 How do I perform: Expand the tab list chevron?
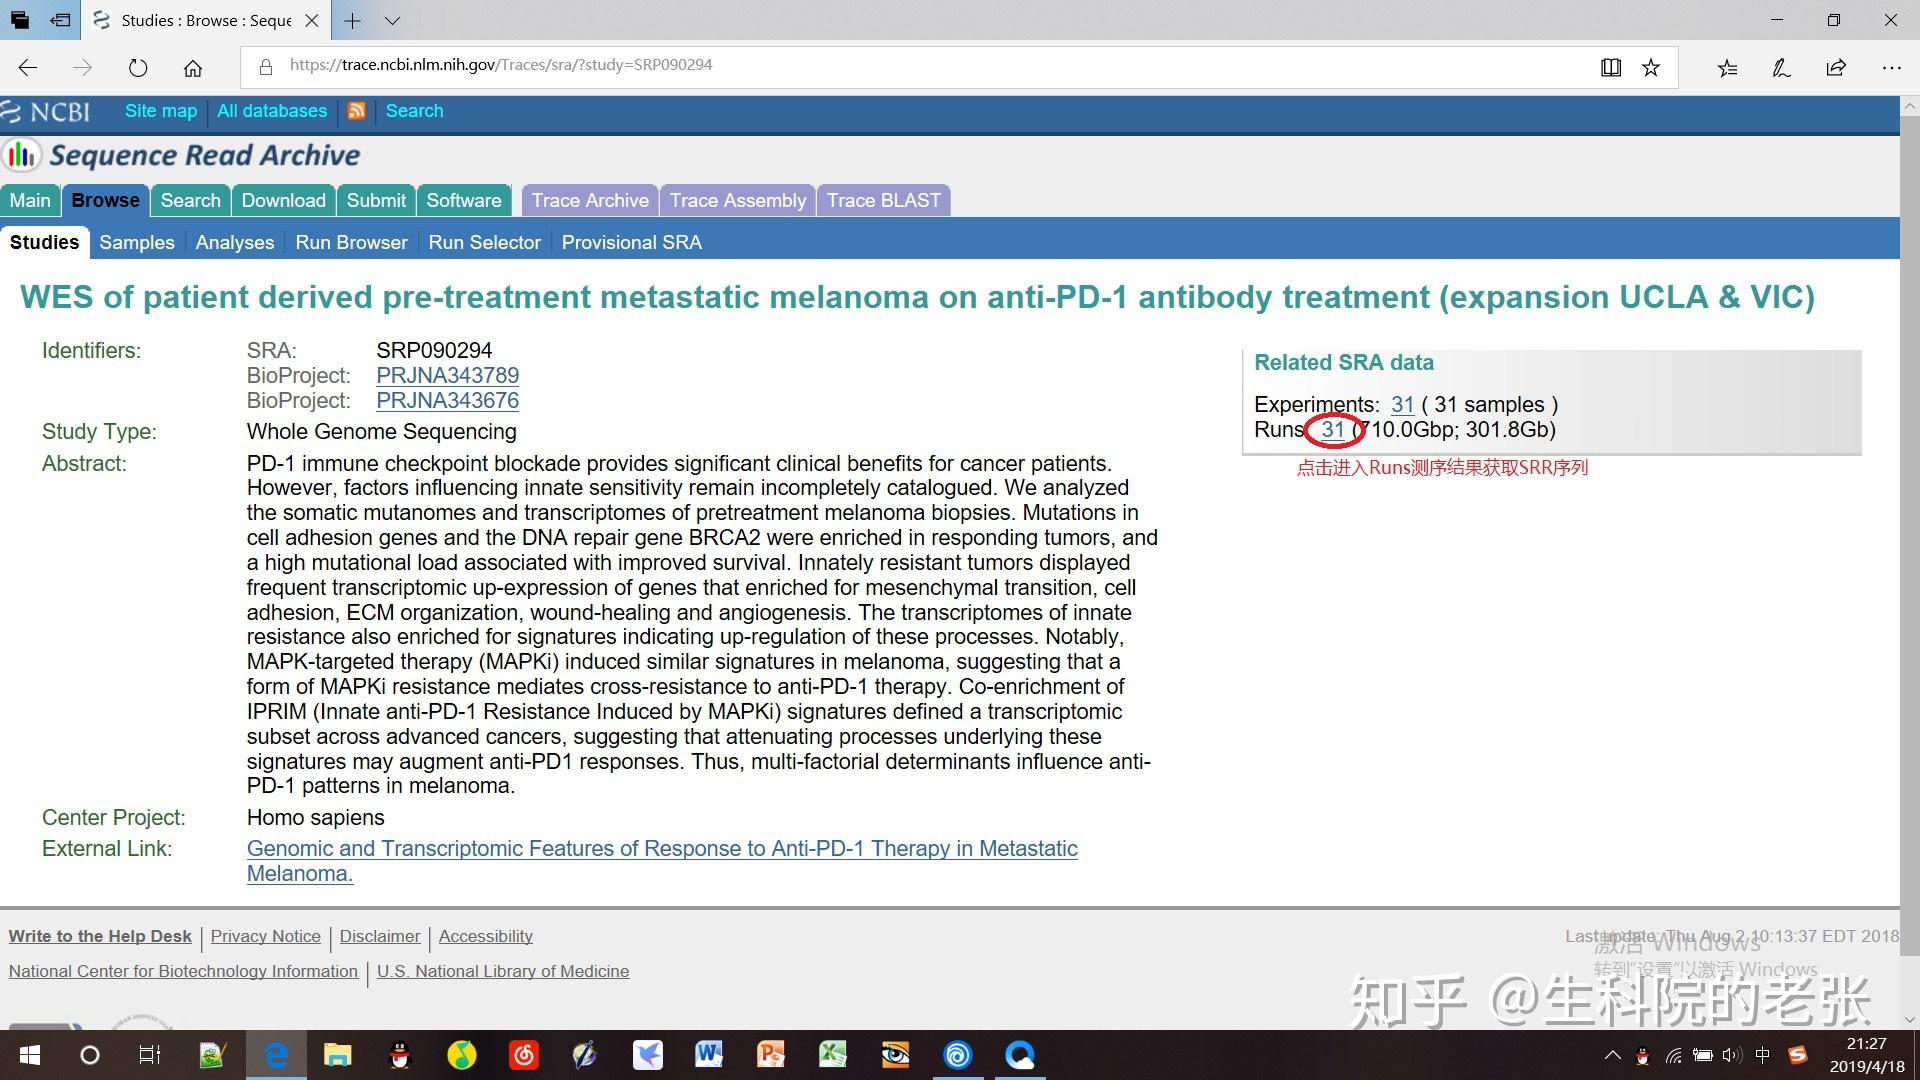(392, 20)
